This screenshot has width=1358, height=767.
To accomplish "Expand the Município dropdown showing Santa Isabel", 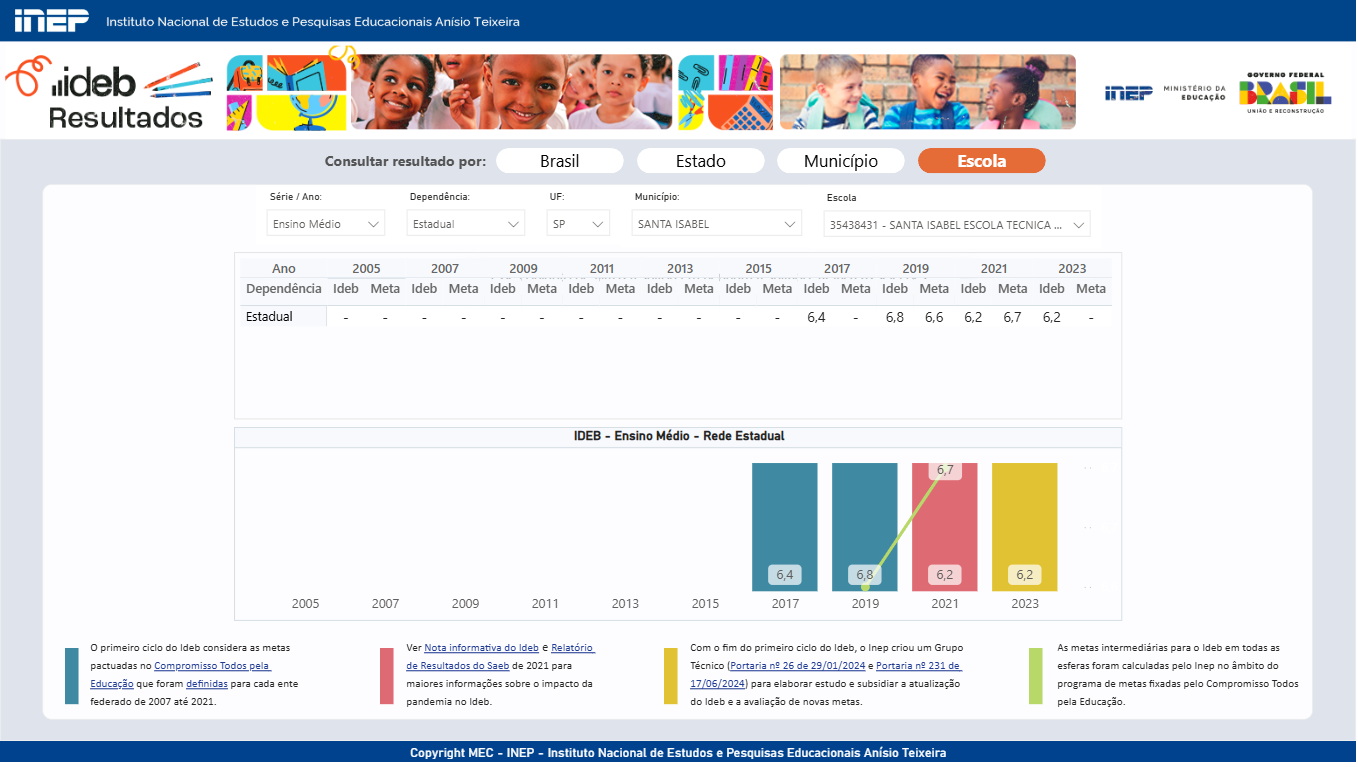I will tap(717, 224).
